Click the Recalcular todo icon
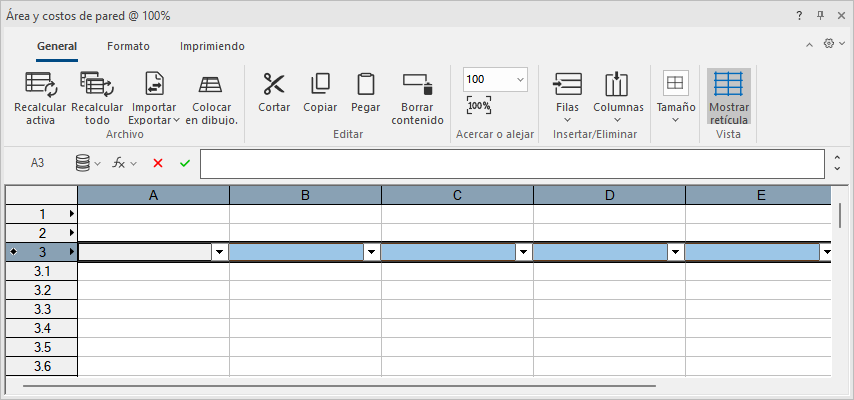The image size is (854, 400). point(97,85)
